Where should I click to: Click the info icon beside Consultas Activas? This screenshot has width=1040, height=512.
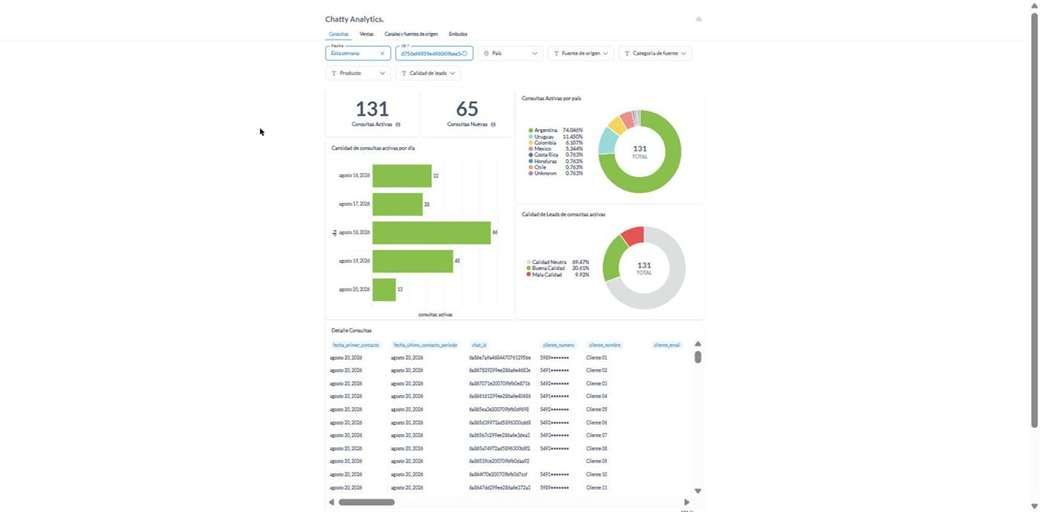tap(398, 124)
